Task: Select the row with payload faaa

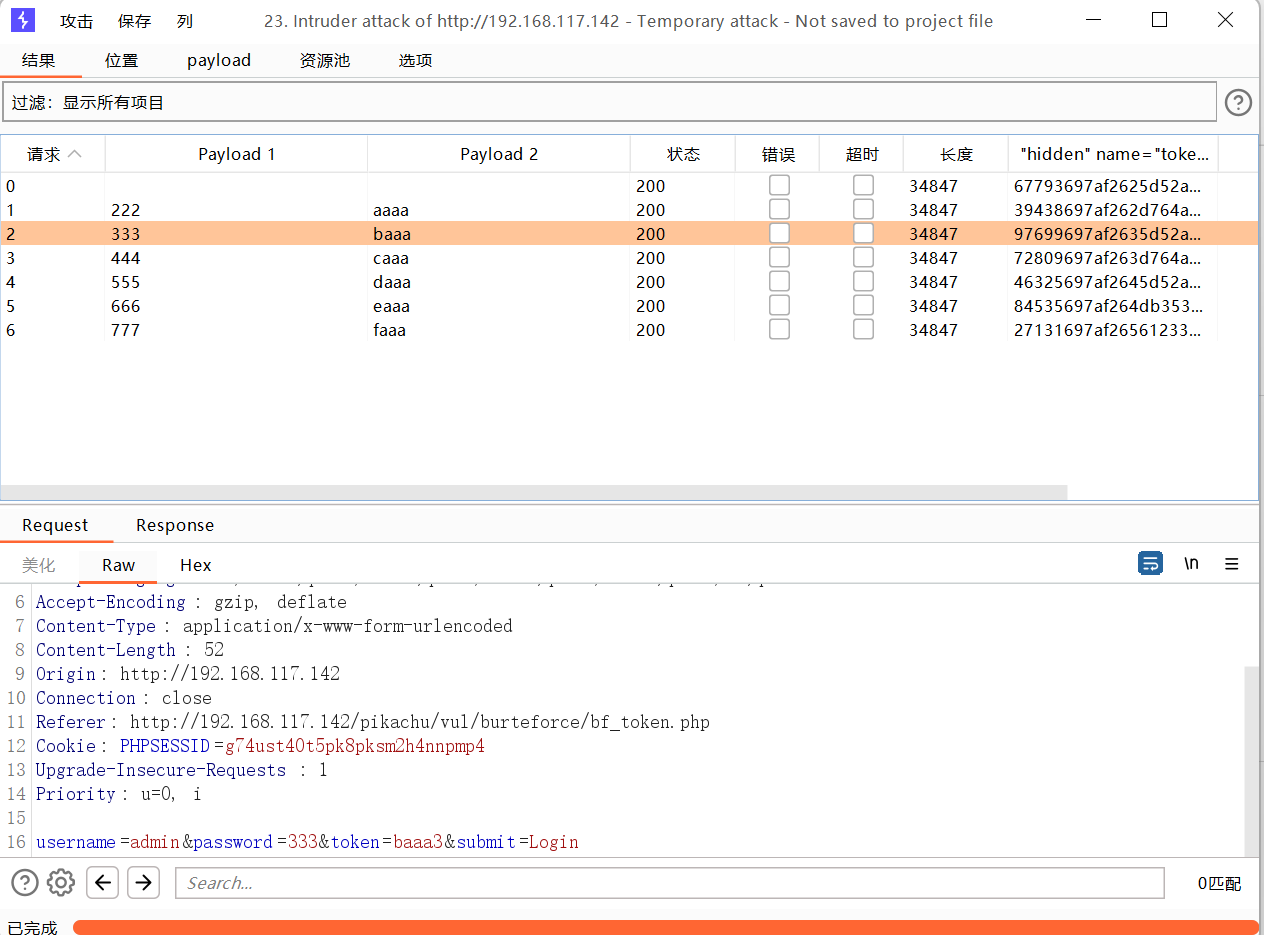Action: (629, 330)
